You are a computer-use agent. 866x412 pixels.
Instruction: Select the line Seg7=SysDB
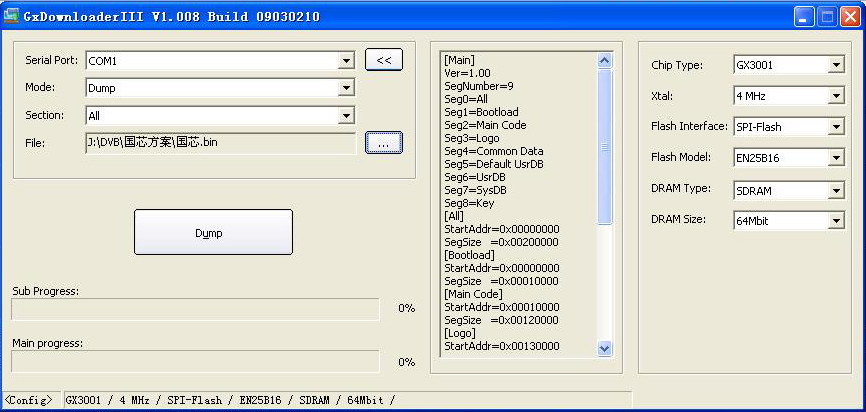click(x=475, y=190)
